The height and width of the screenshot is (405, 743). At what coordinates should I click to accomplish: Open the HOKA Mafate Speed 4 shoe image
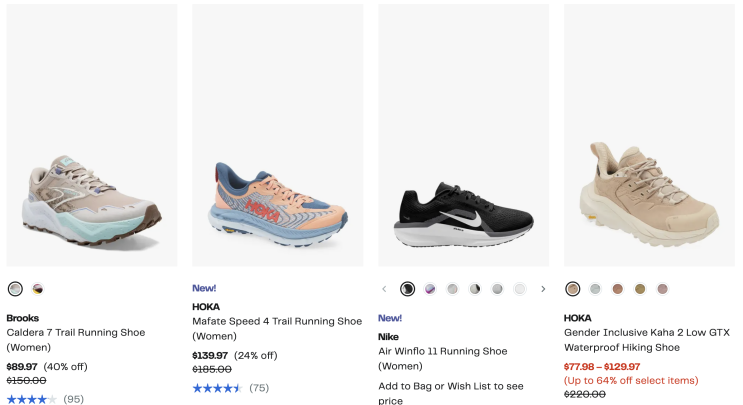(x=277, y=135)
